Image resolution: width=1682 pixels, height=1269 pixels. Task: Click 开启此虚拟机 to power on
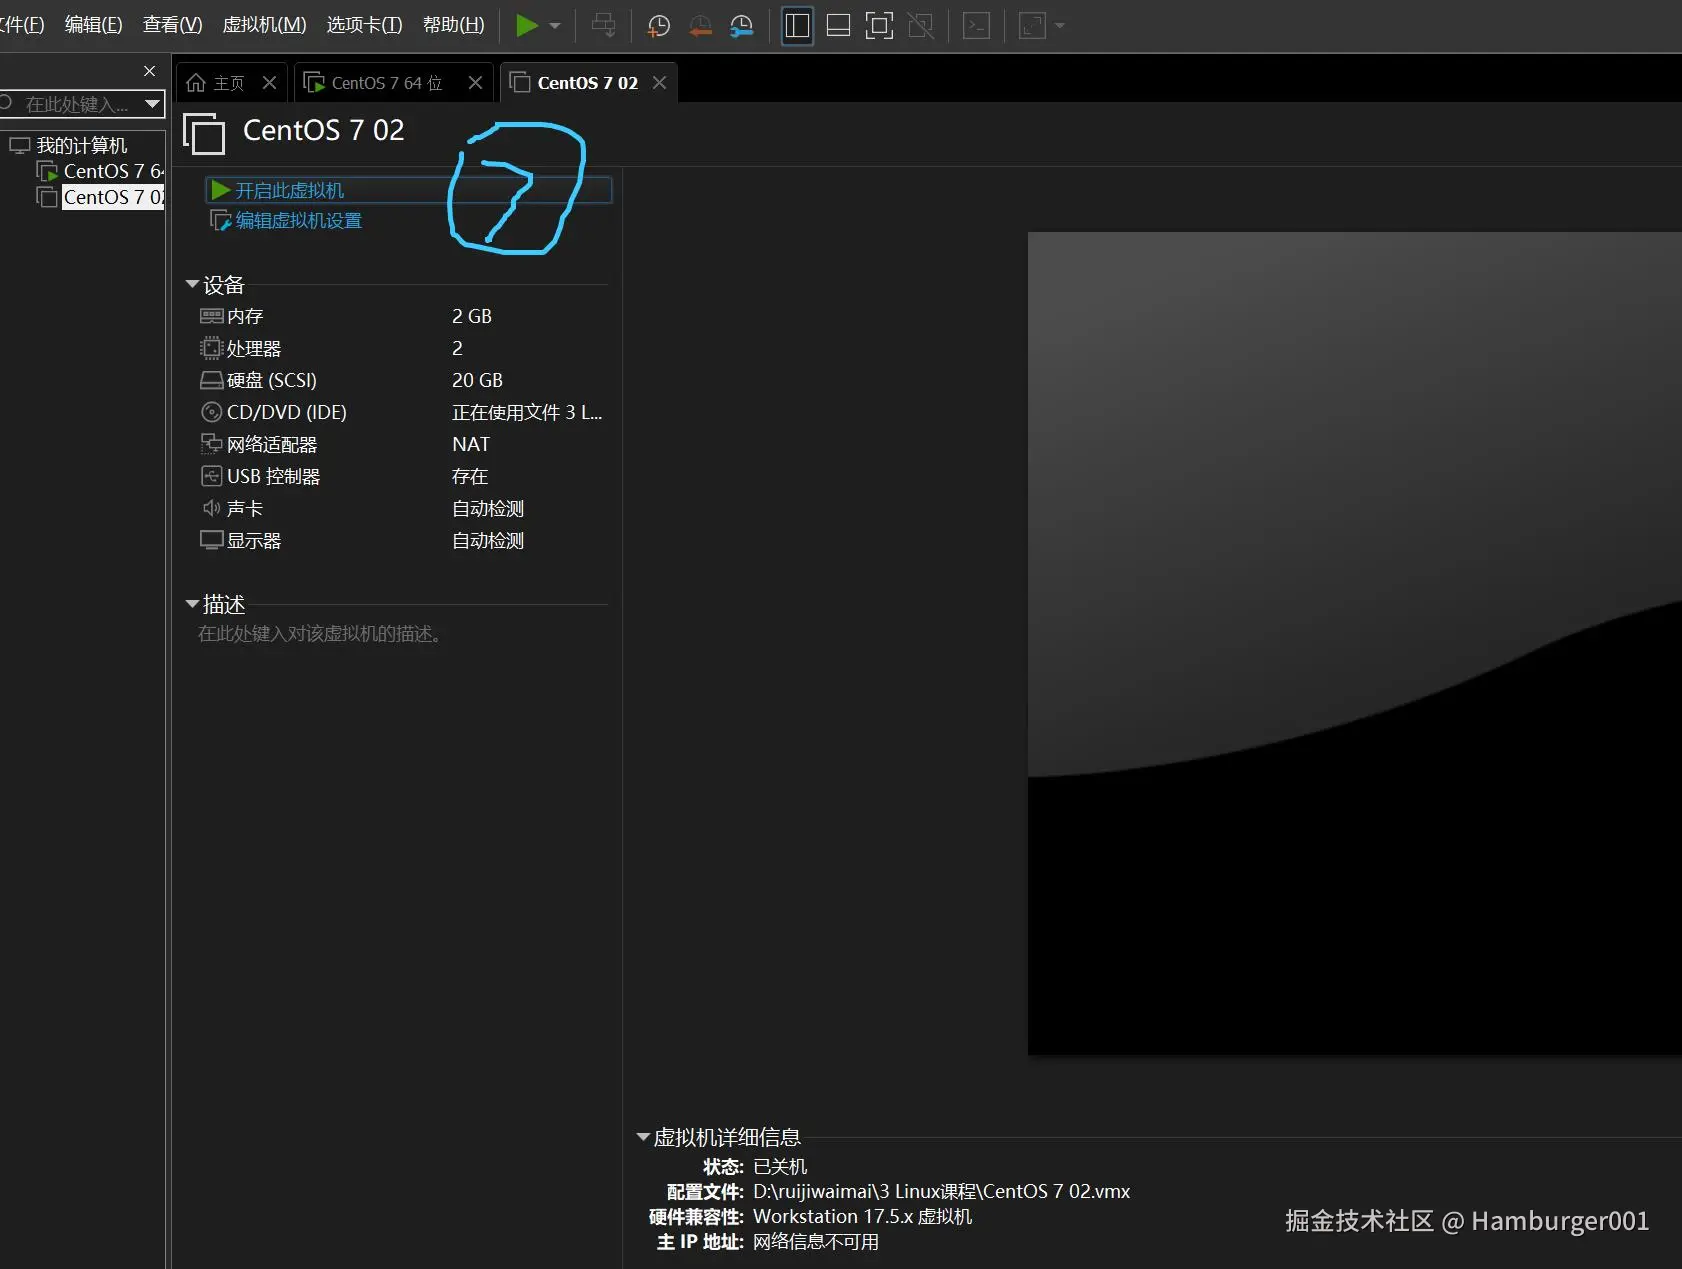[x=290, y=189]
